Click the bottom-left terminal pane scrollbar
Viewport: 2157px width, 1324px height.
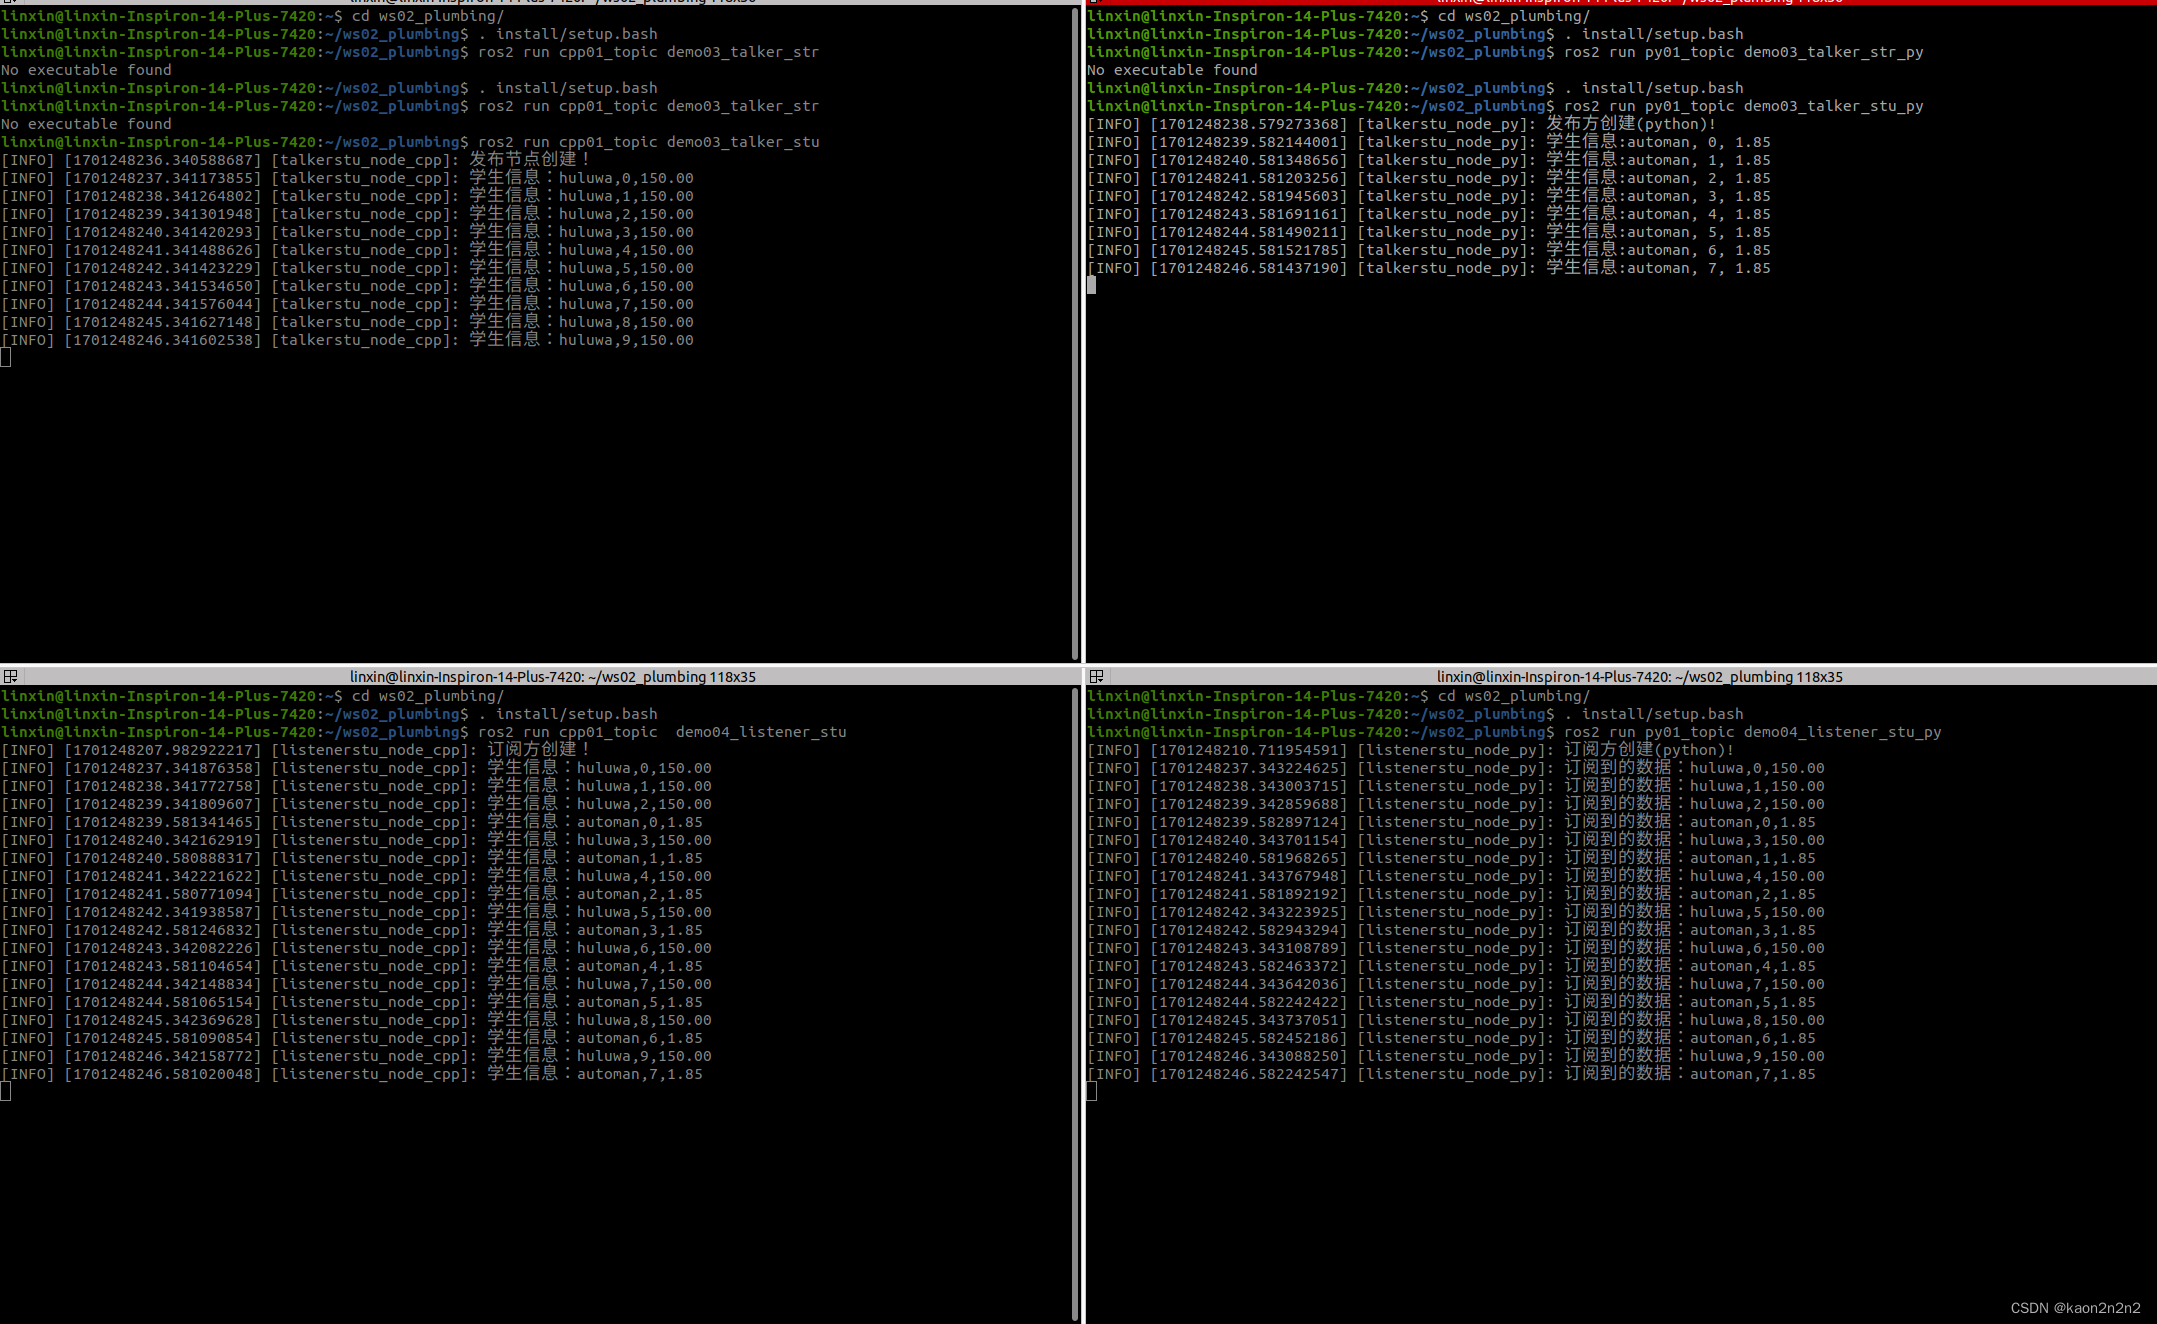click(x=1076, y=1003)
